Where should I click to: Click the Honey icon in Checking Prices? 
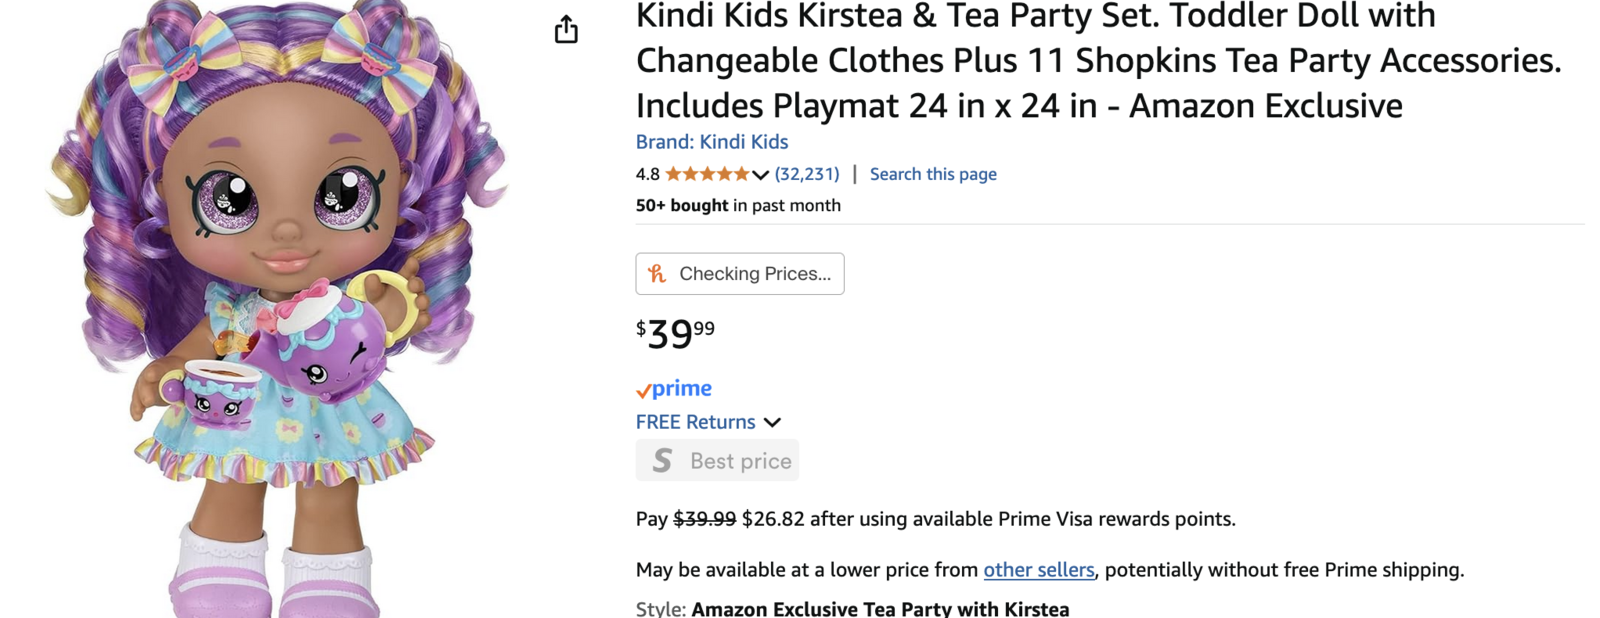pyautogui.click(x=657, y=274)
